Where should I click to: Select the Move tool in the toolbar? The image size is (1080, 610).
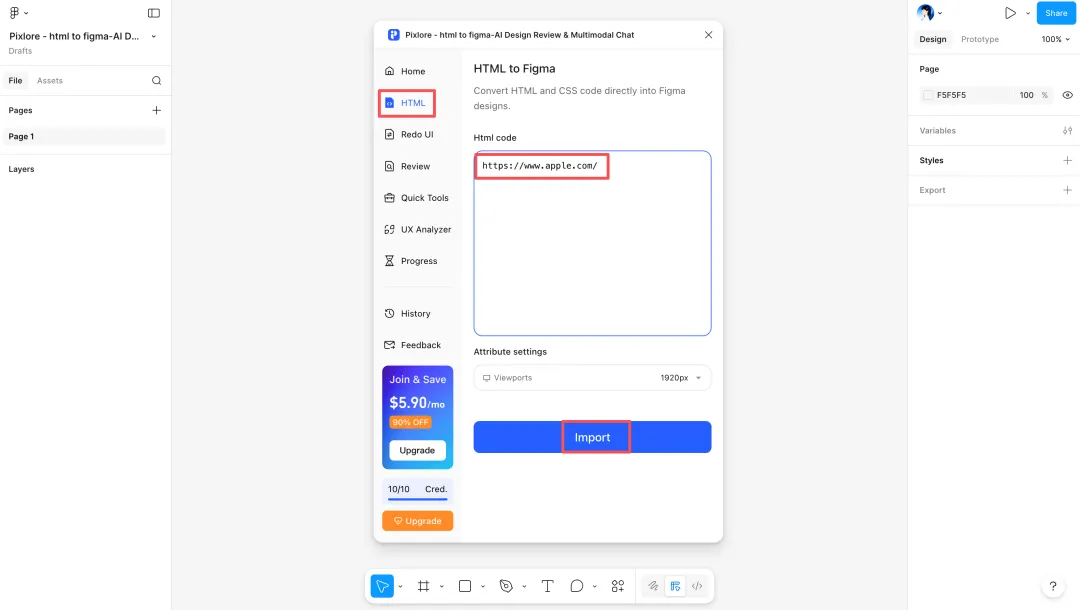pyautogui.click(x=382, y=586)
